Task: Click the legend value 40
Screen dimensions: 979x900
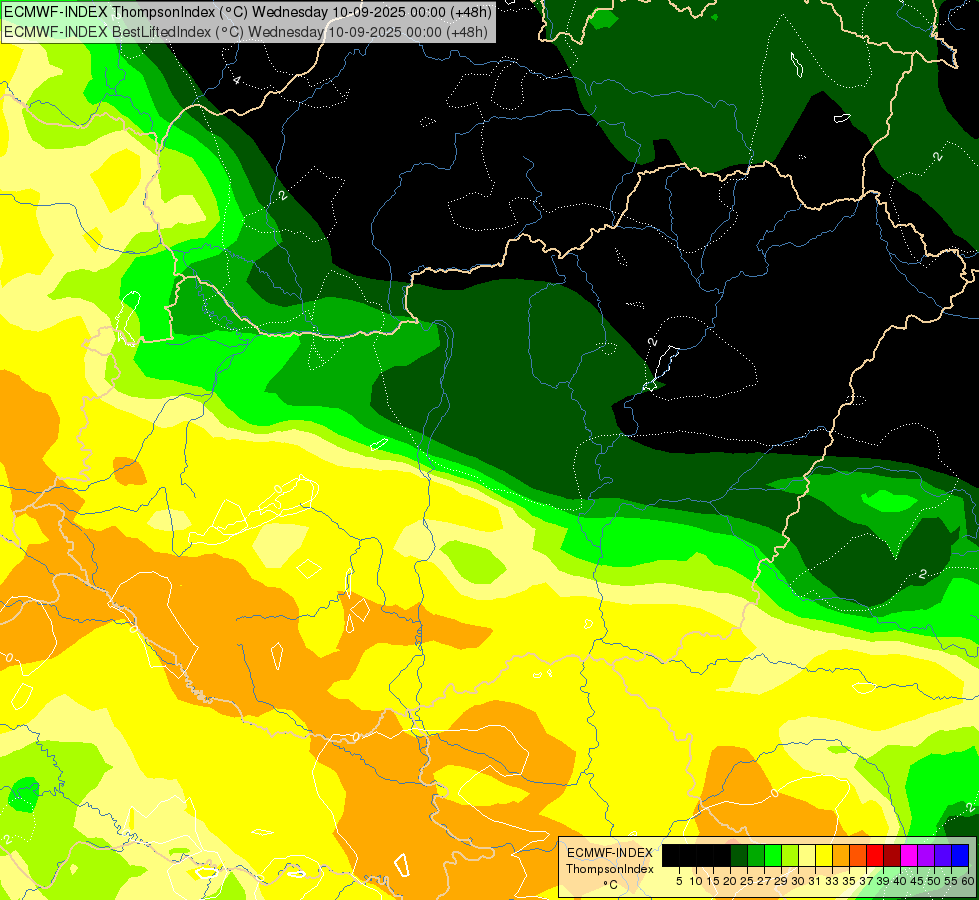Action: click(900, 881)
